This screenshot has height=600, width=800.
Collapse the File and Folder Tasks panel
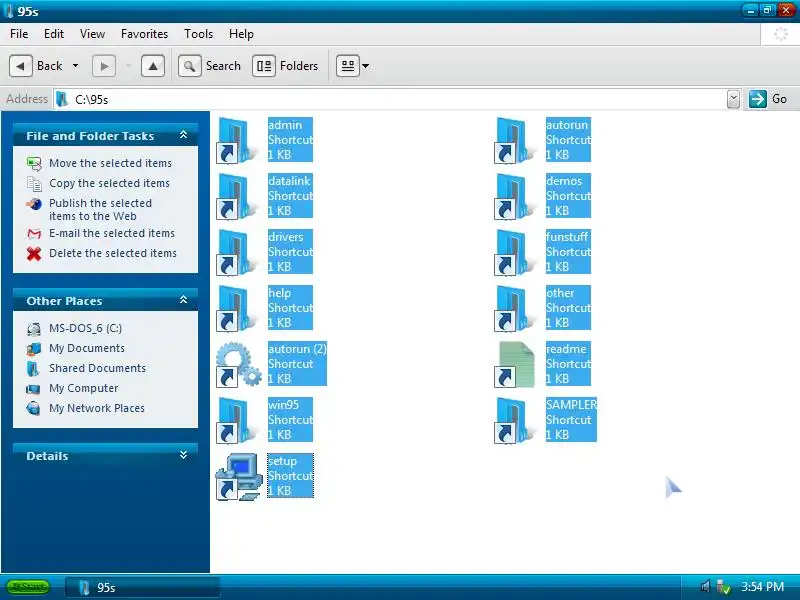(184, 135)
